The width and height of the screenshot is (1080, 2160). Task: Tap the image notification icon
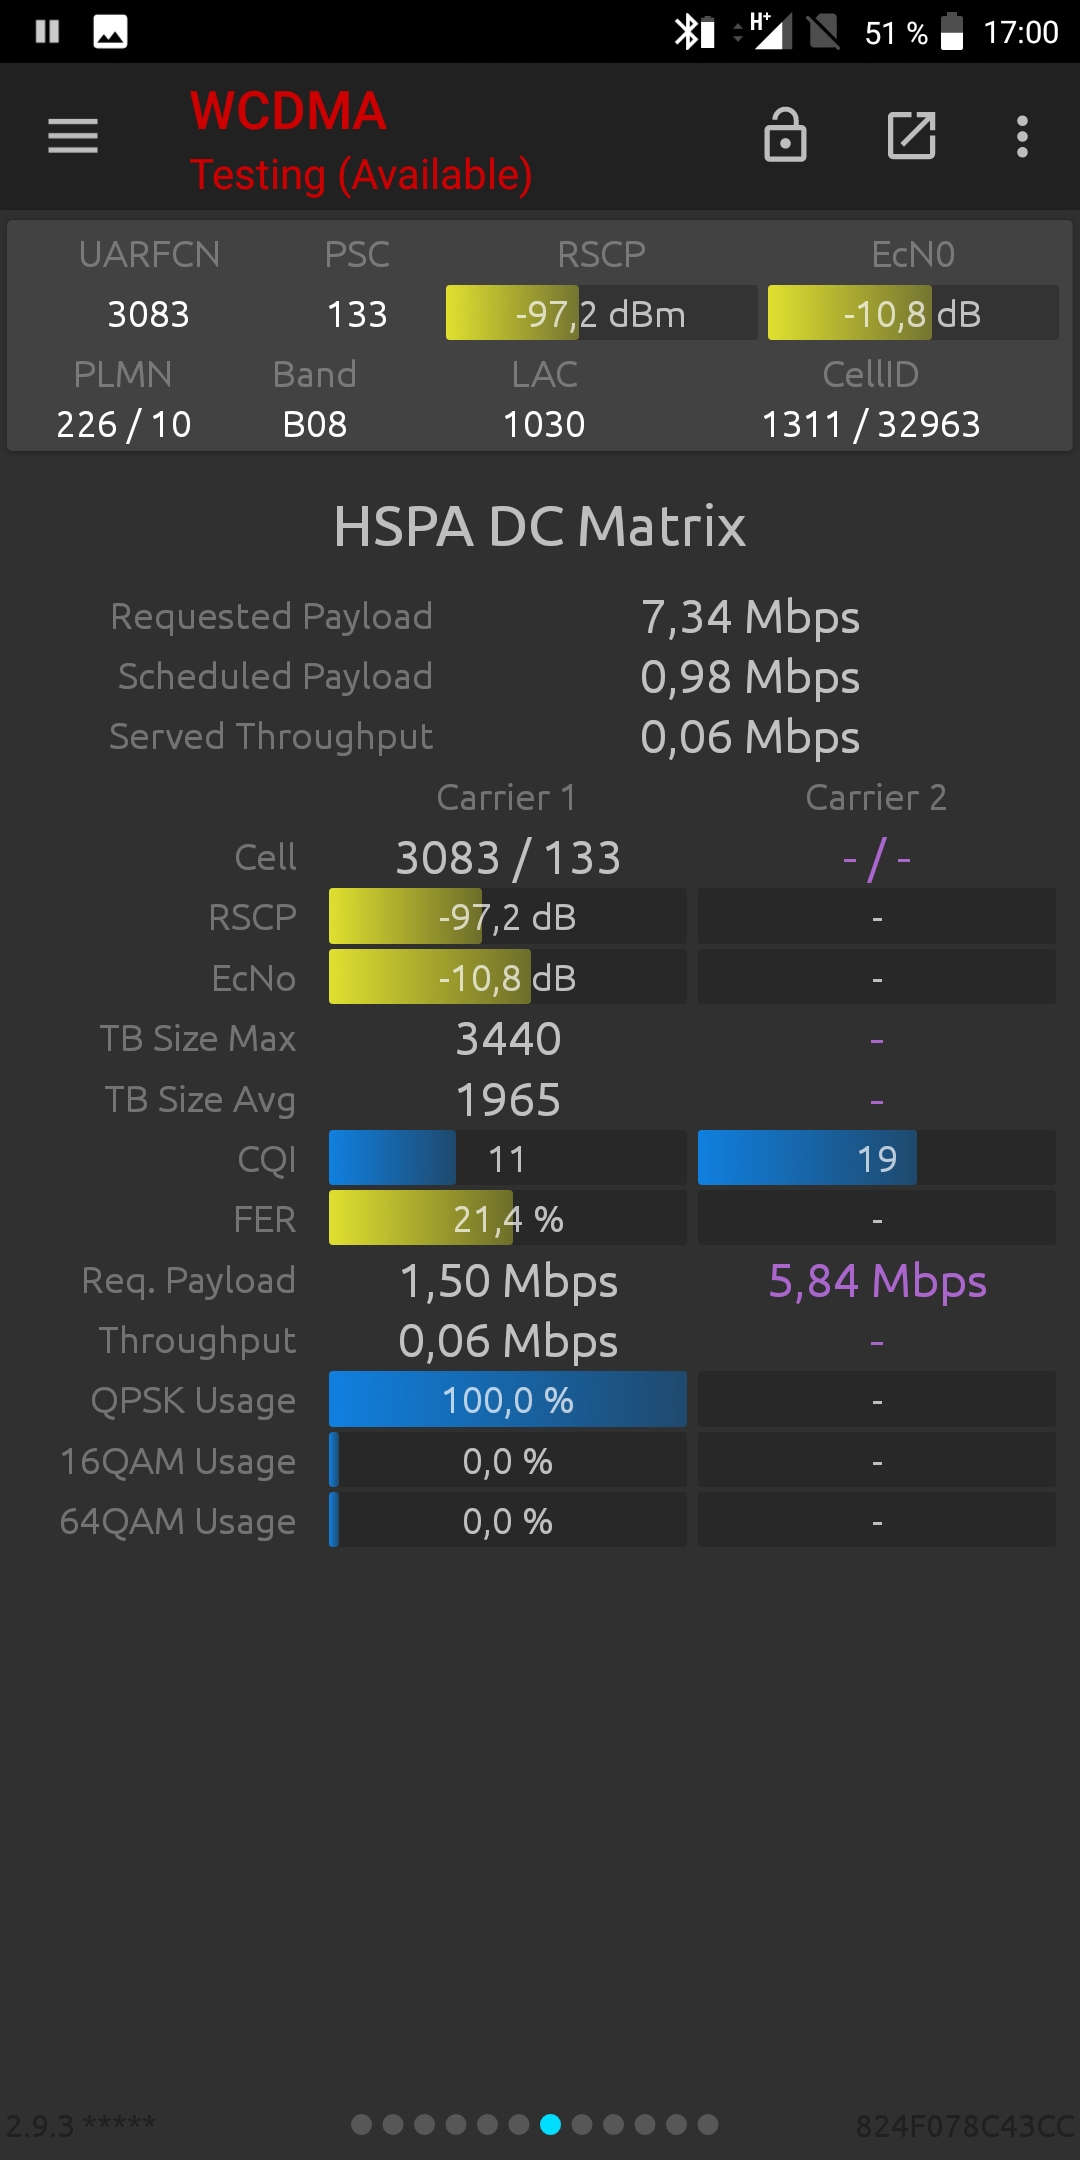coord(110,32)
